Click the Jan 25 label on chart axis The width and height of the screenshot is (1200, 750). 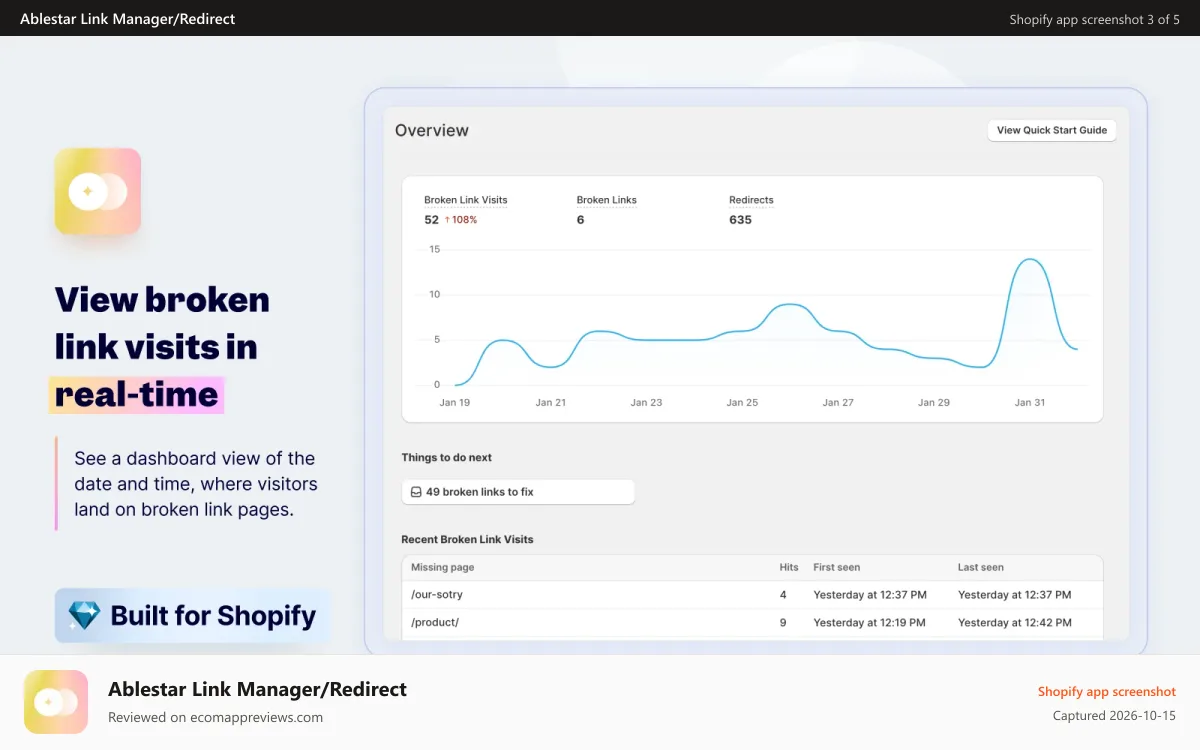point(742,402)
